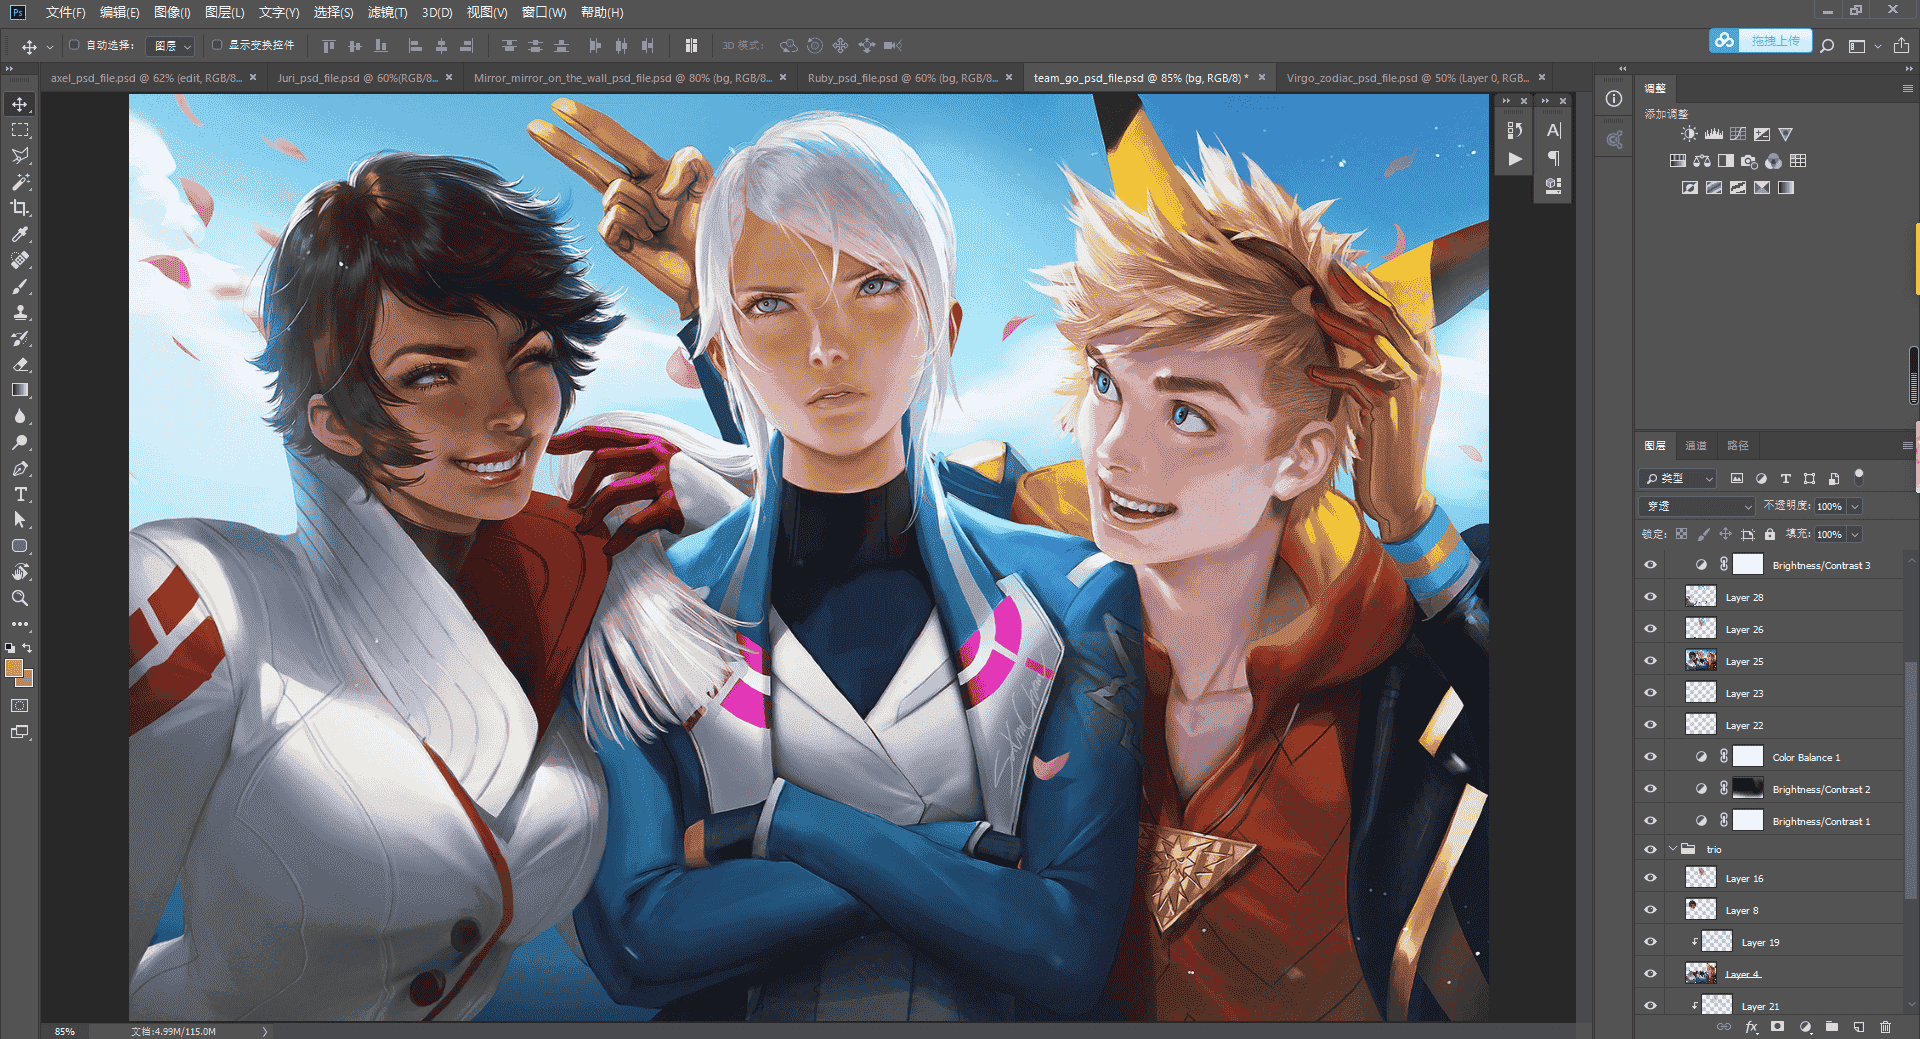Image resolution: width=1920 pixels, height=1039 pixels.
Task: Toggle visibility of Color Balance 1 layer
Action: click(1650, 757)
